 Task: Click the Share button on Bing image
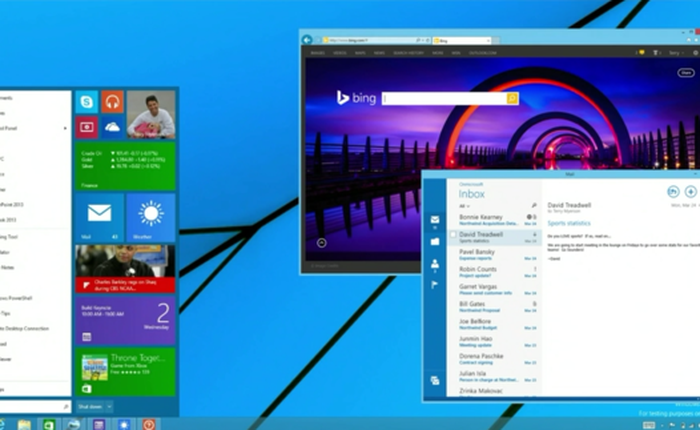686,72
